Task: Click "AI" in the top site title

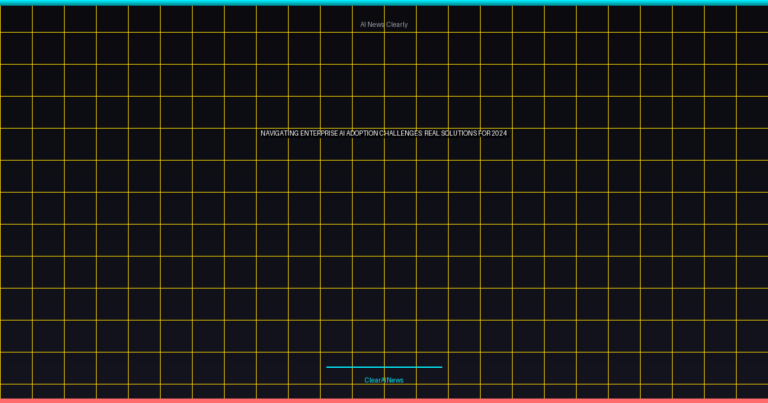Action: (x=363, y=24)
